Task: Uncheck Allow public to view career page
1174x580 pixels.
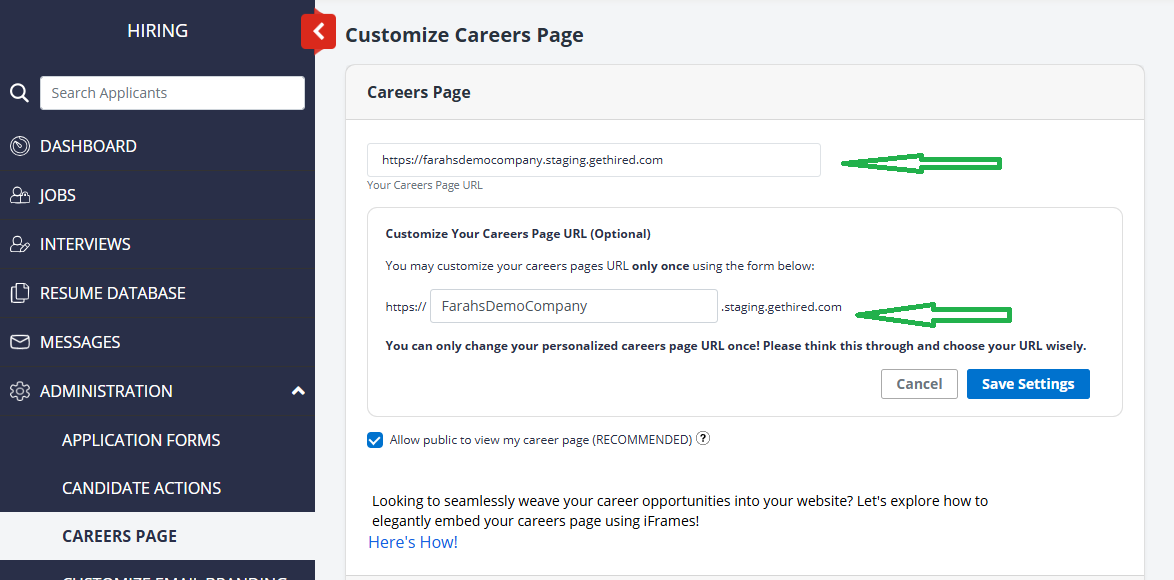Action: click(375, 440)
